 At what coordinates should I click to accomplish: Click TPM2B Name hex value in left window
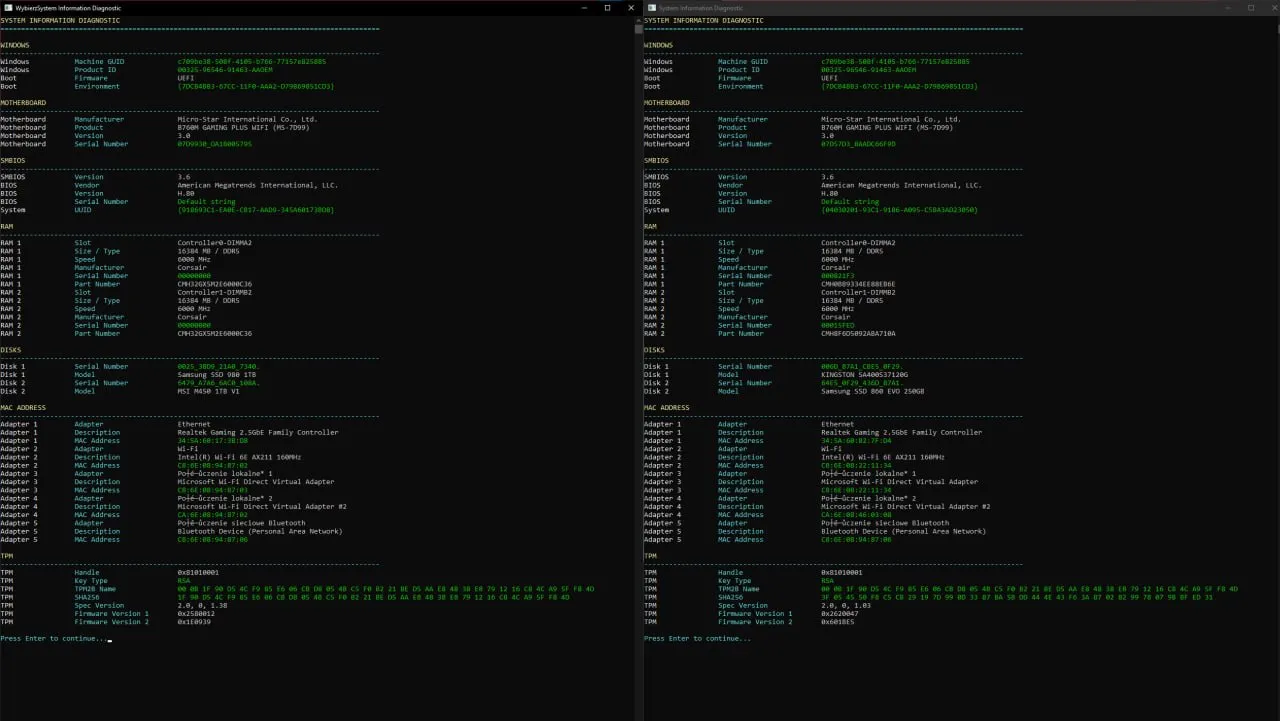[385, 589]
